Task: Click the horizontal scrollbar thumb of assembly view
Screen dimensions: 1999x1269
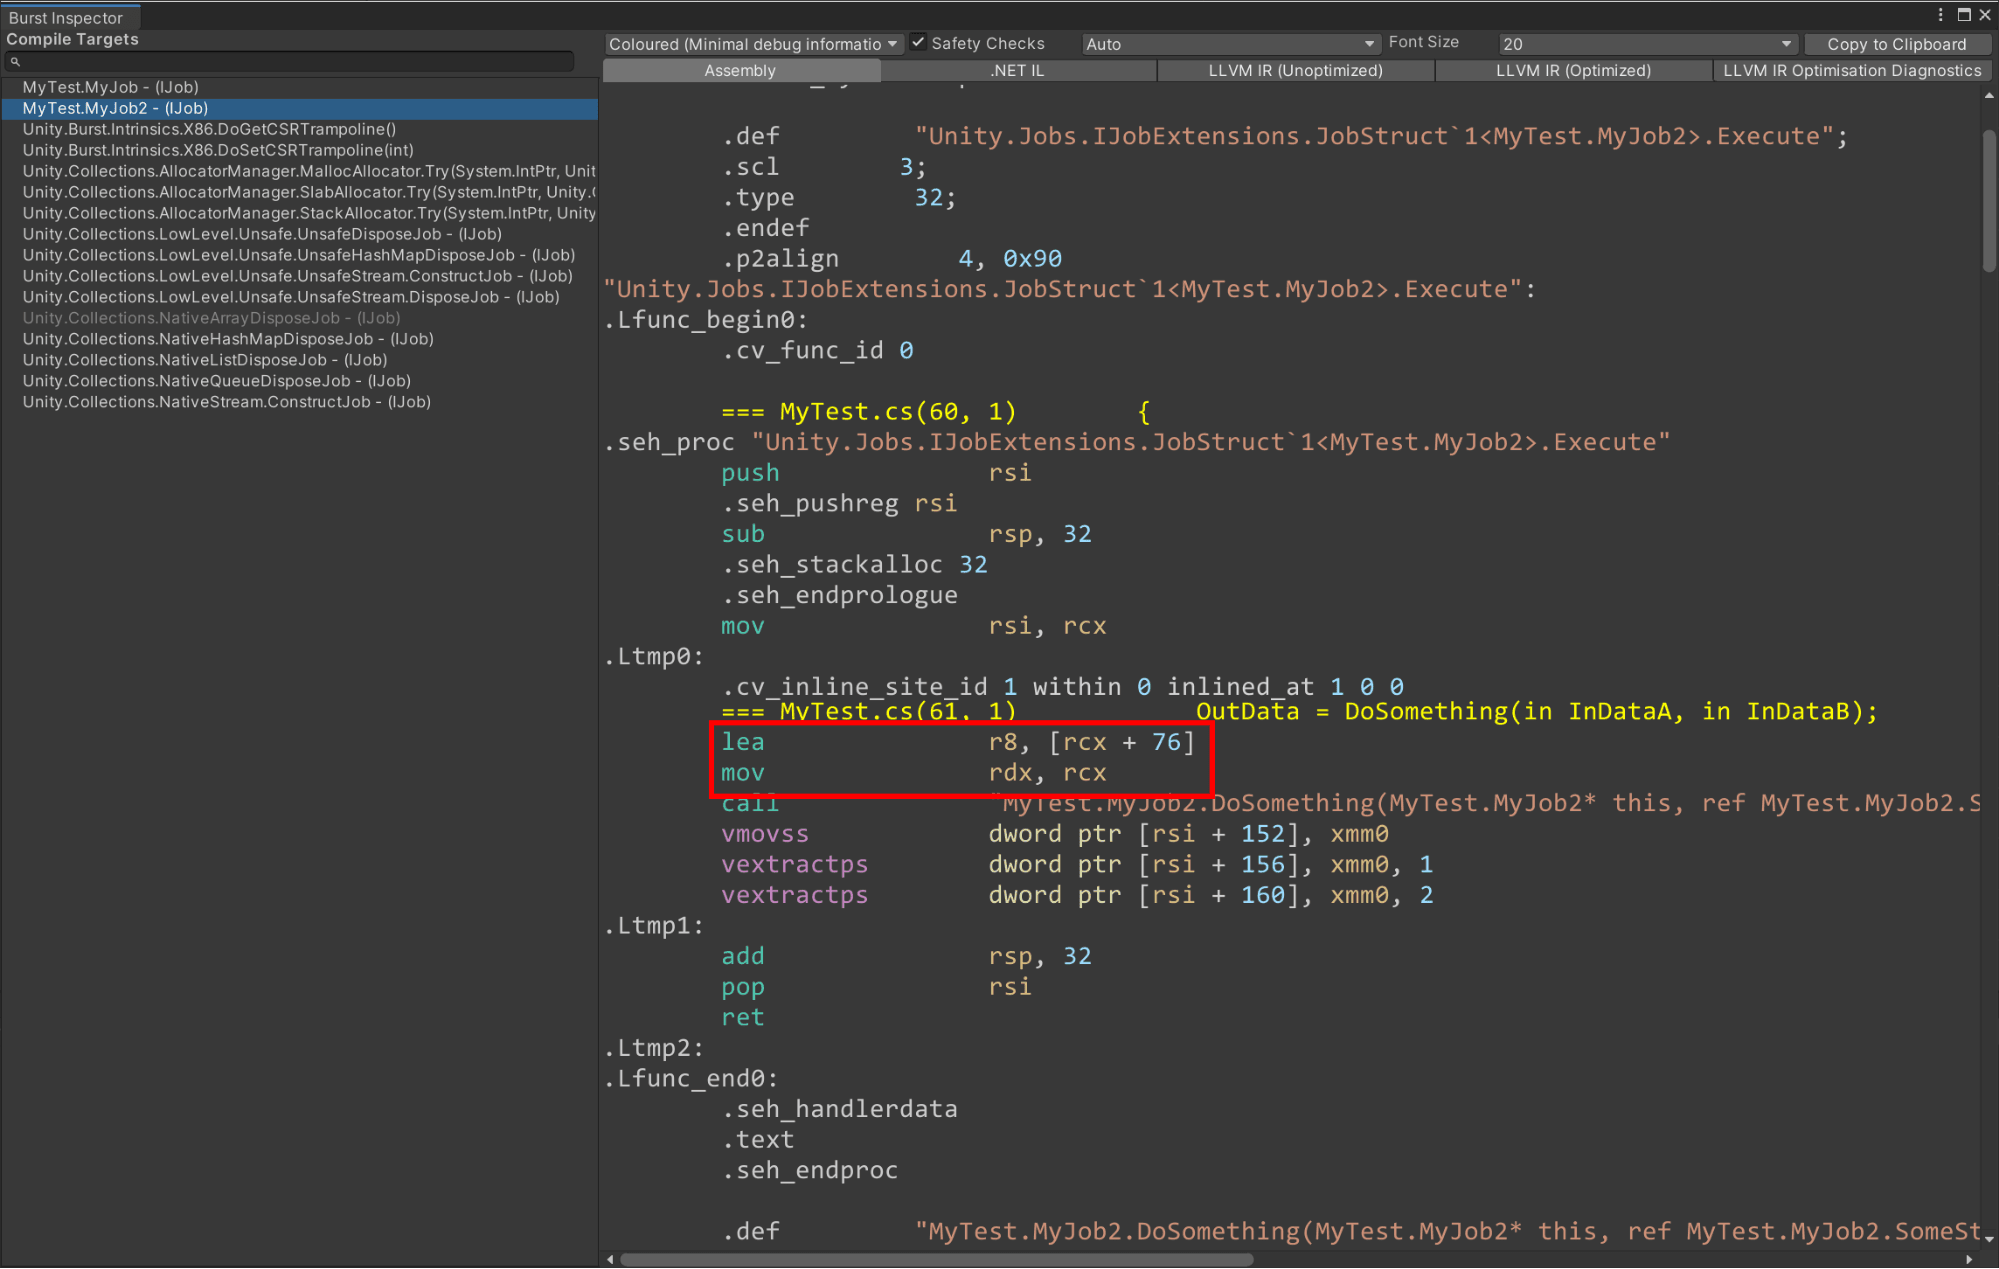Action: 936,1259
